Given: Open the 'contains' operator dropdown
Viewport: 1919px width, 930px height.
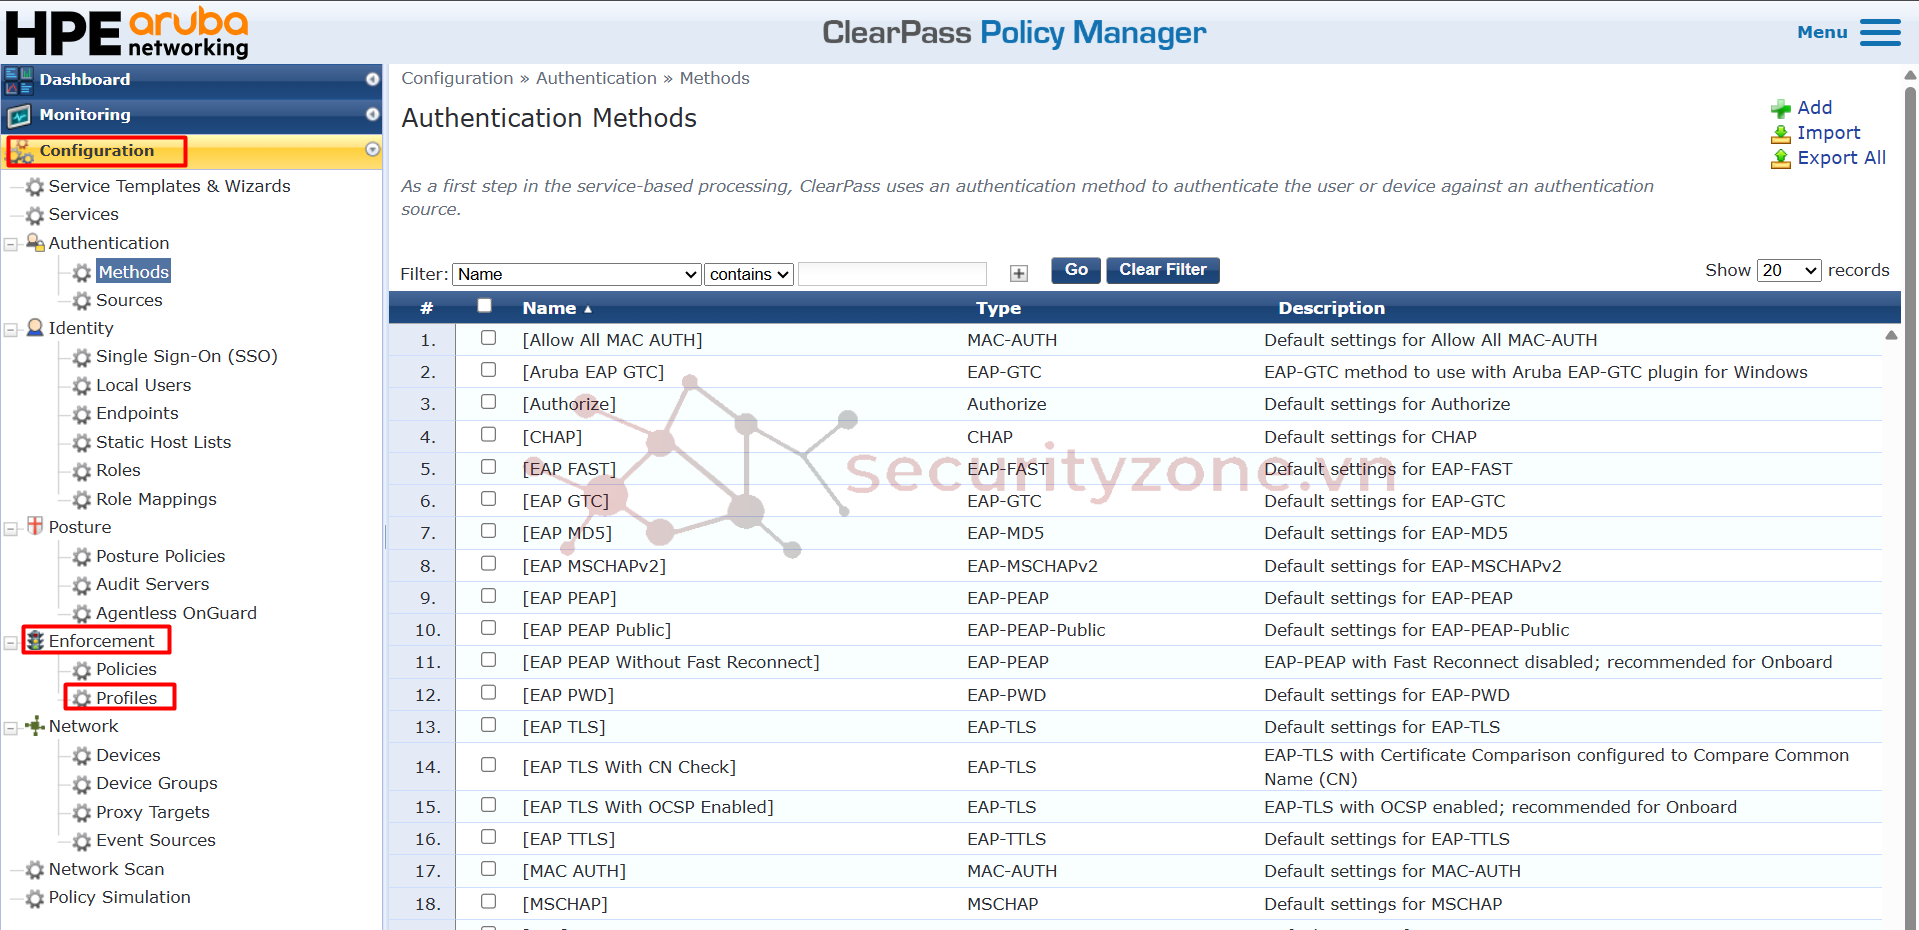Looking at the screenshot, I should click(x=749, y=274).
